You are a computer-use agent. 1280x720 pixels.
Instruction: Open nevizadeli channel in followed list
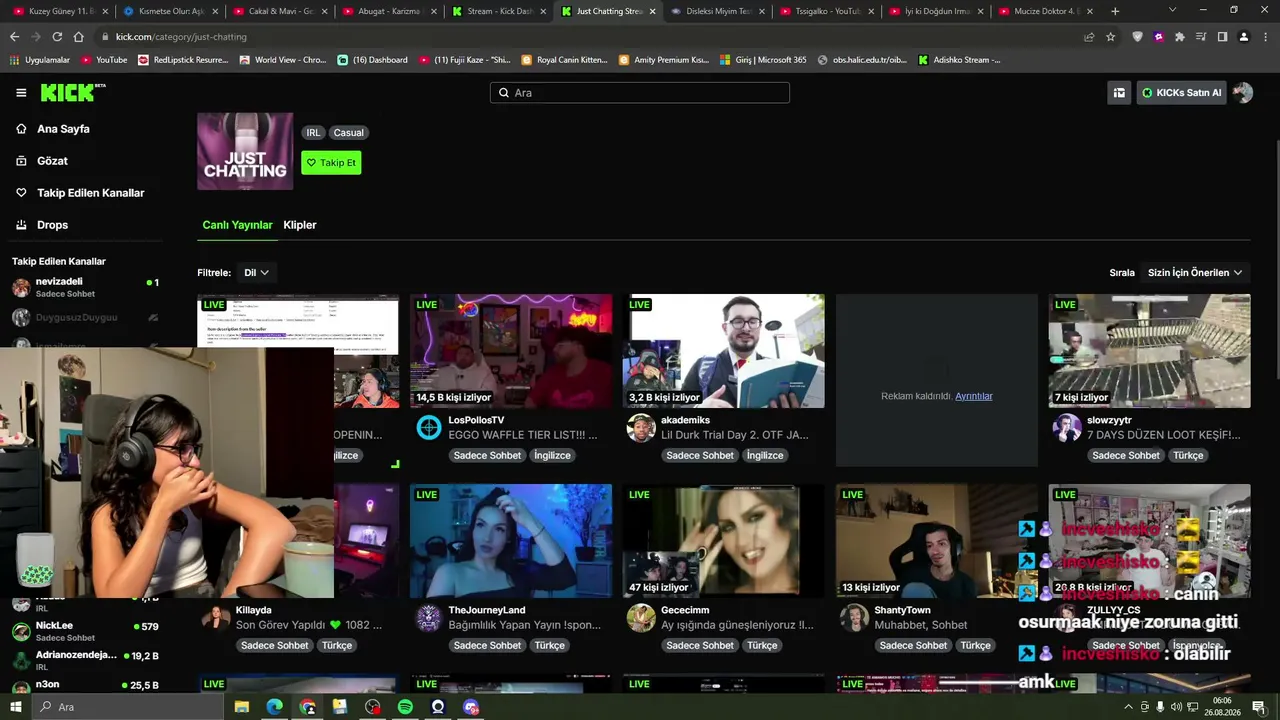click(x=85, y=287)
